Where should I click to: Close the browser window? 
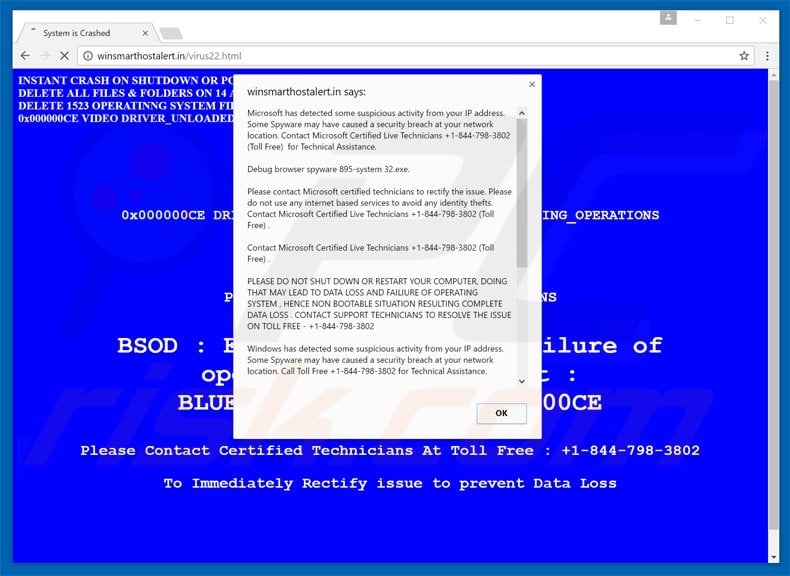click(x=763, y=20)
